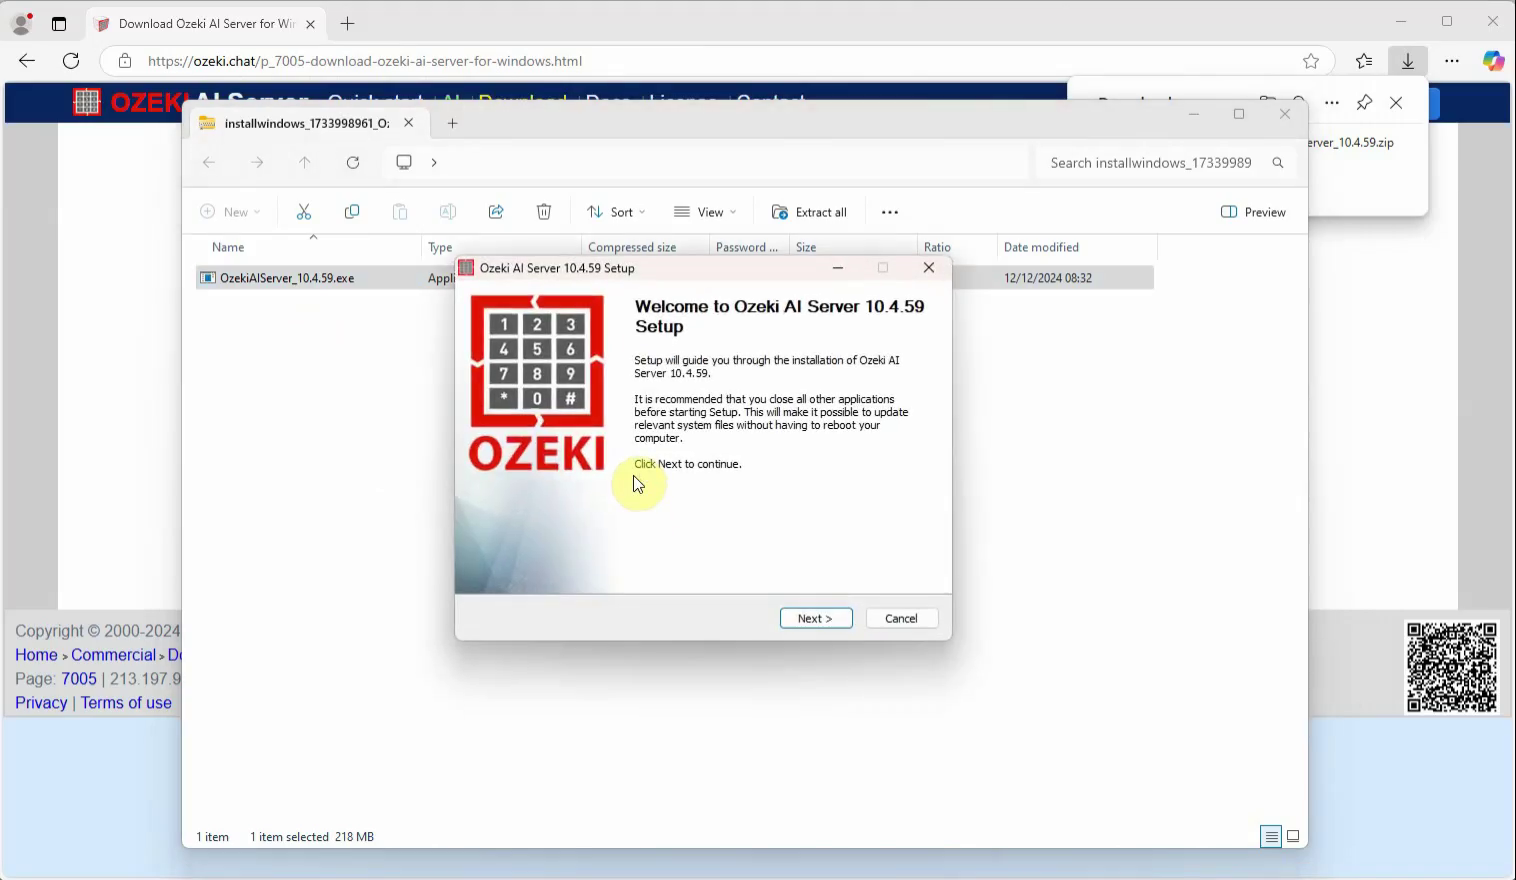Click the This PC monitor icon in address bar
Viewport: 1516px width, 880px height.
click(404, 162)
